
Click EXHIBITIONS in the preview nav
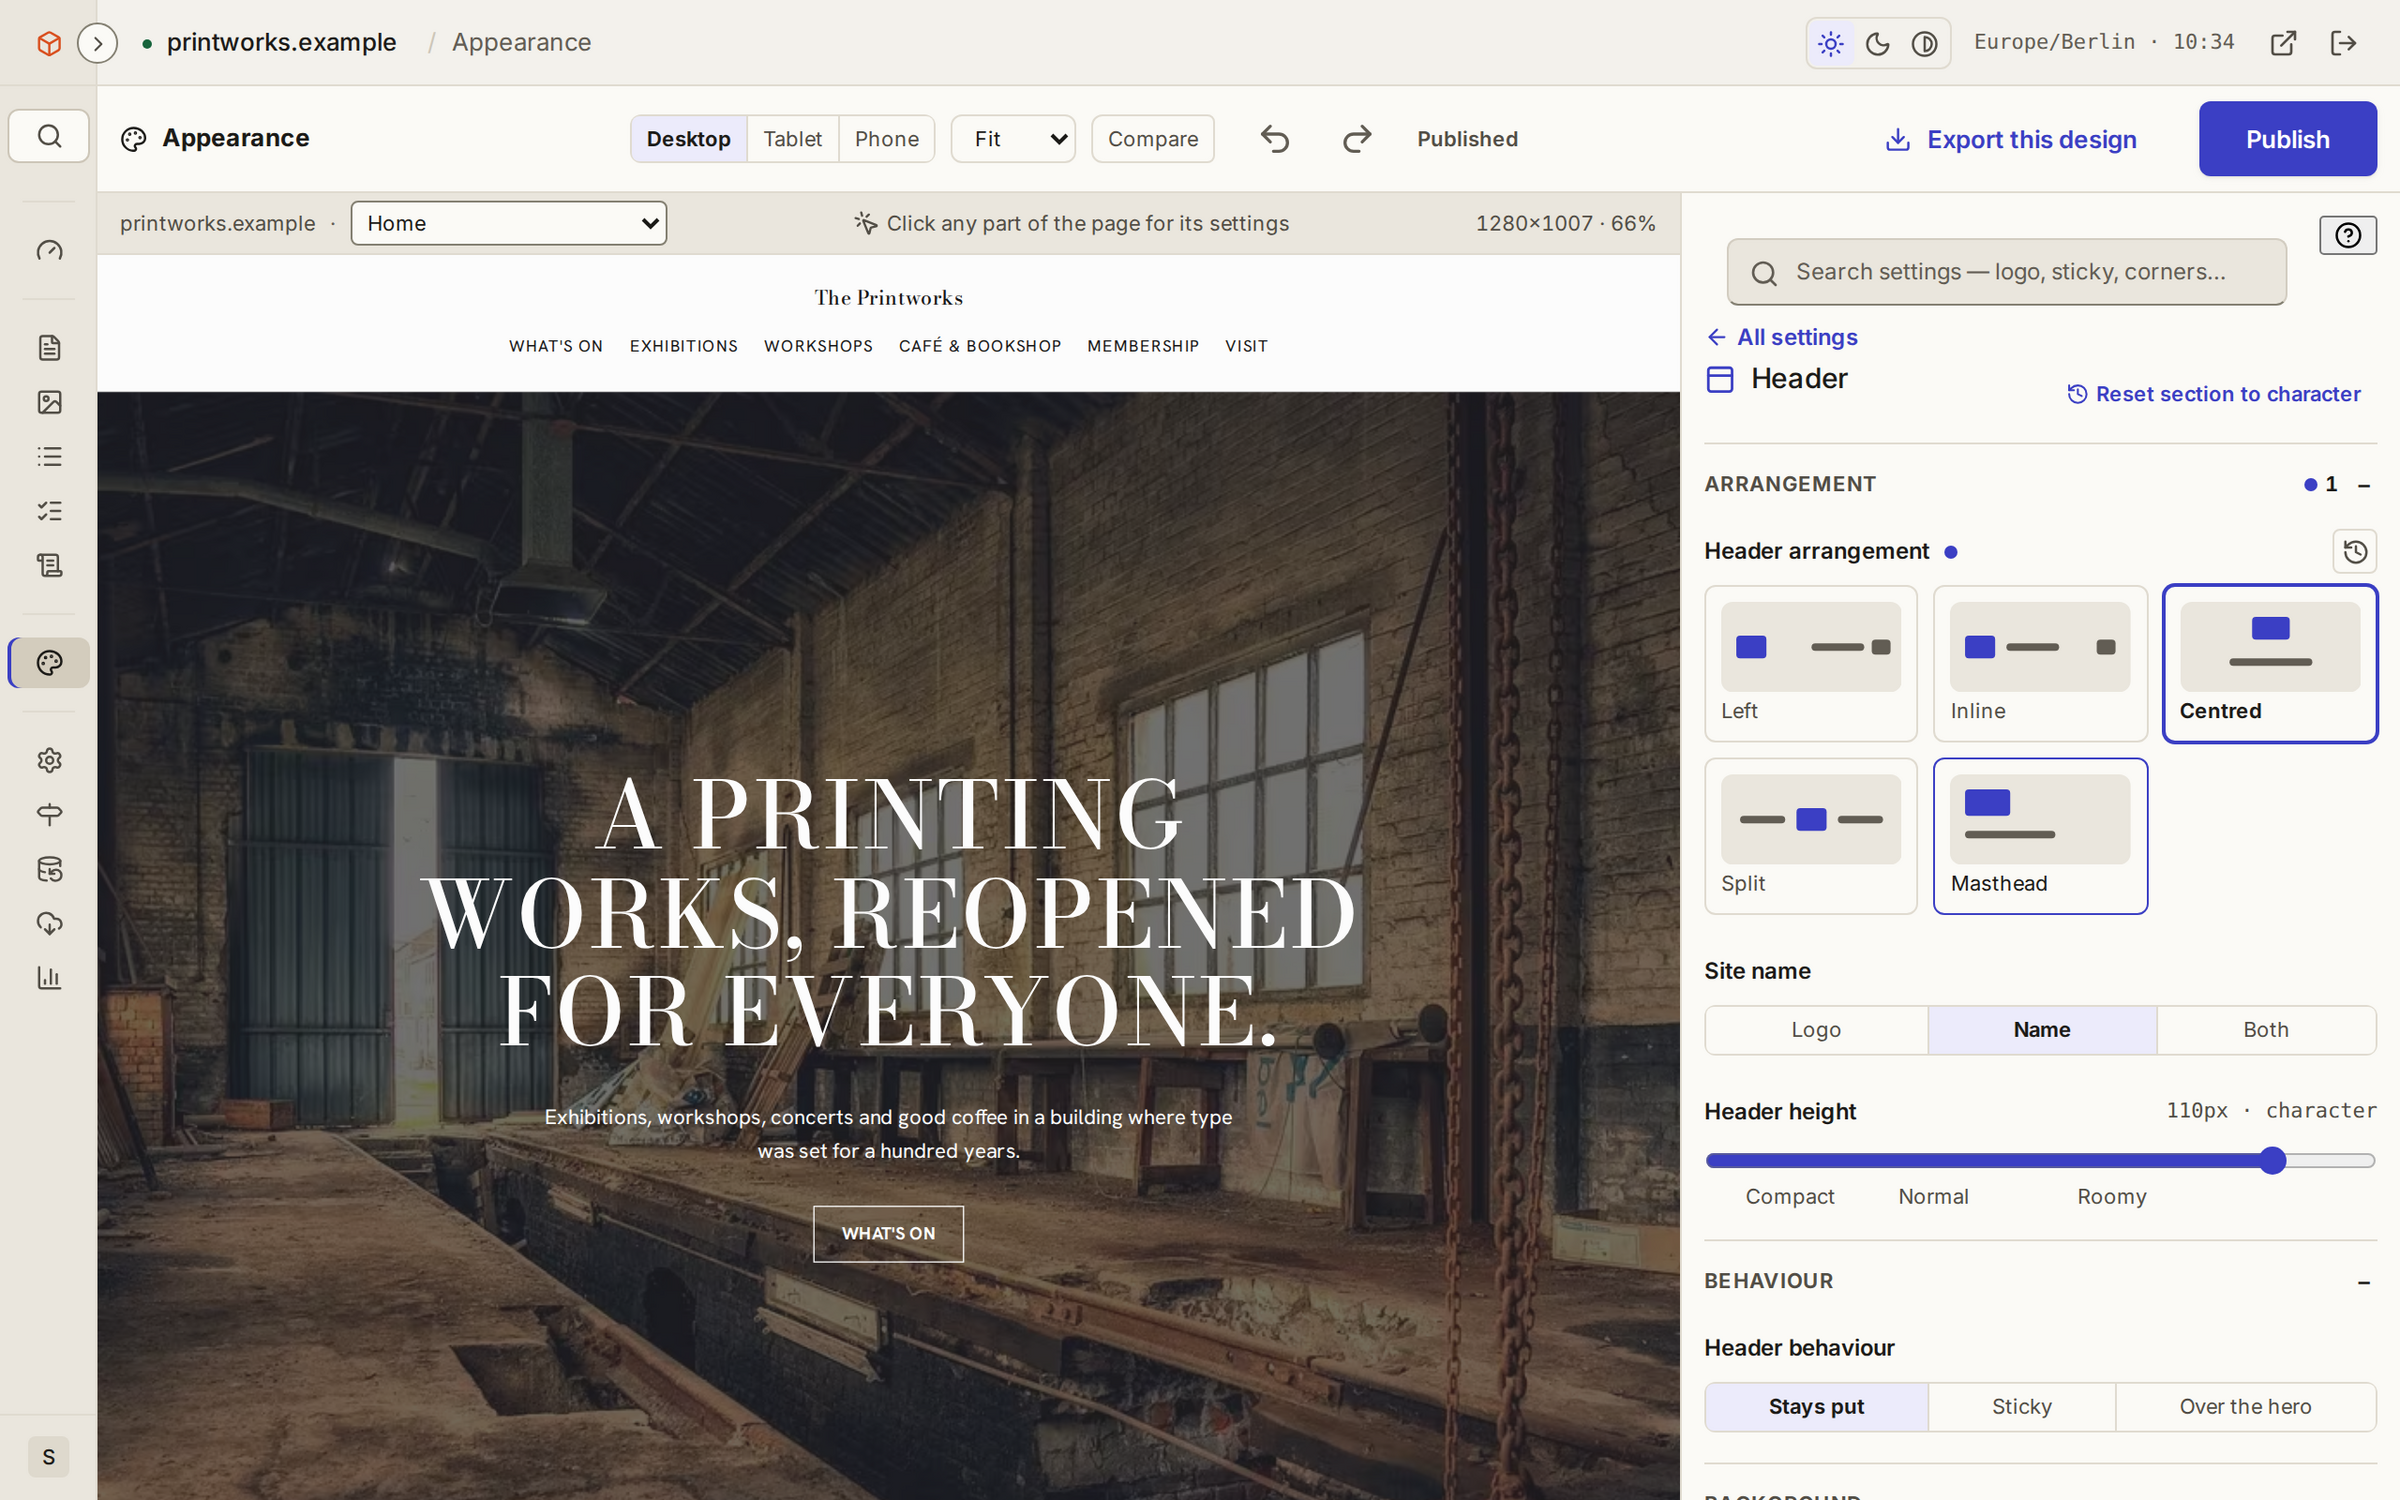pos(684,346)
